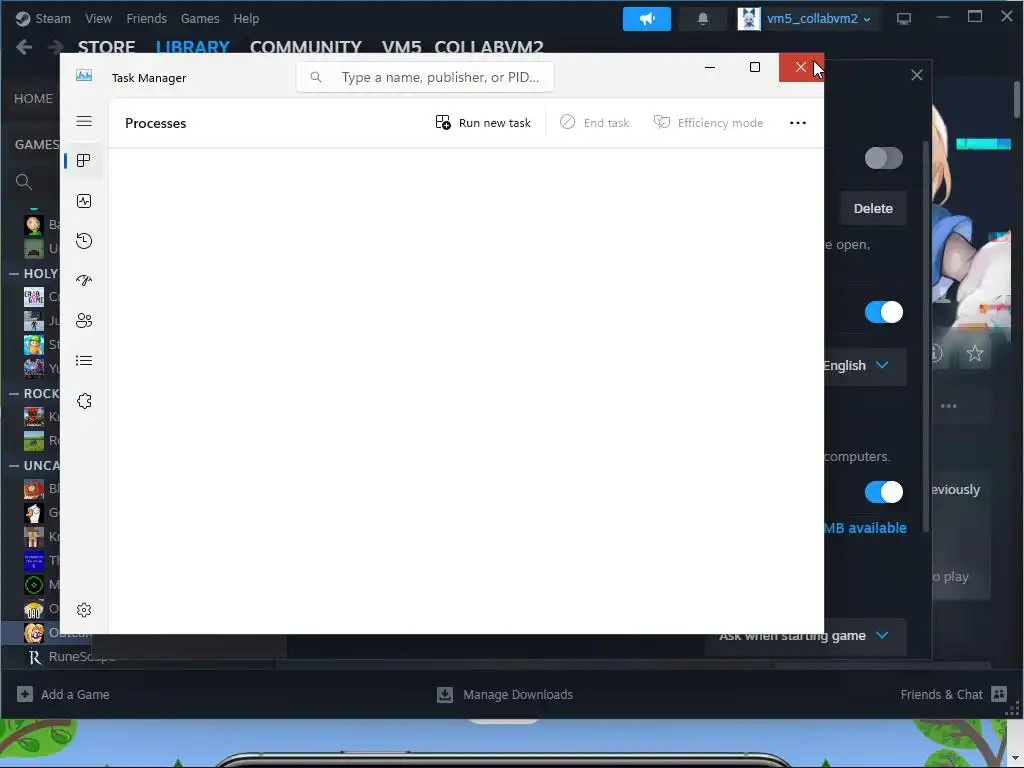Open STORE tab in Steam

(106, 47)
